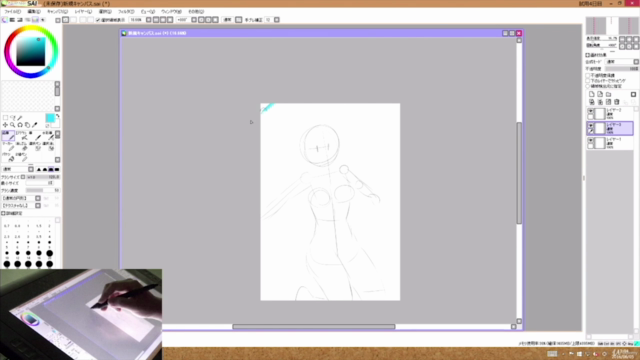Hide layer 3 with its eye icon
The image size is (640, 360).
click(591, 125)
